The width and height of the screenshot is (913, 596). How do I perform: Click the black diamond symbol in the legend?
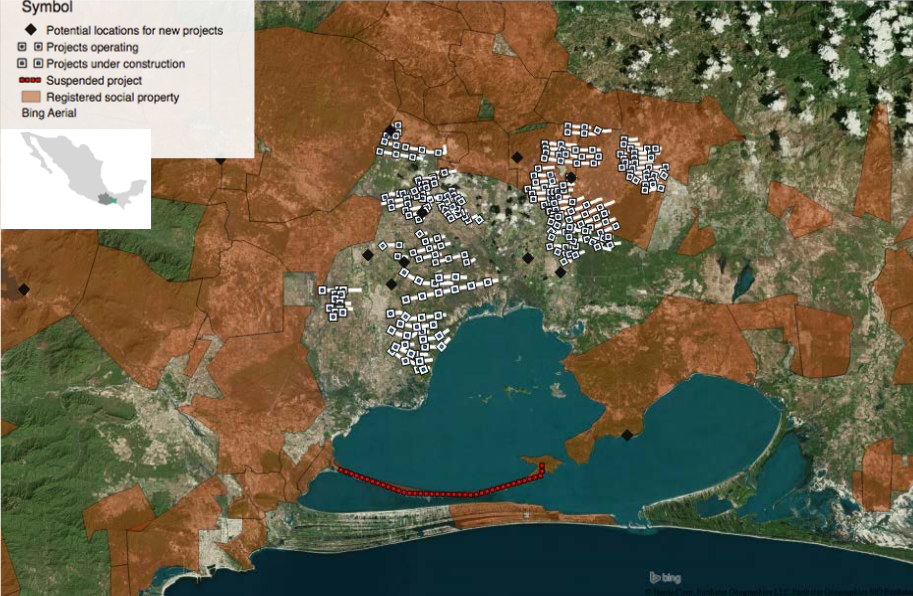(29, 30)
